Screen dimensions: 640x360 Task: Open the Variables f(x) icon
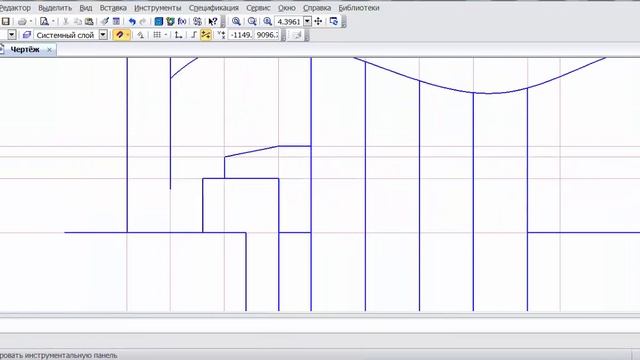[x=182, y=21]
